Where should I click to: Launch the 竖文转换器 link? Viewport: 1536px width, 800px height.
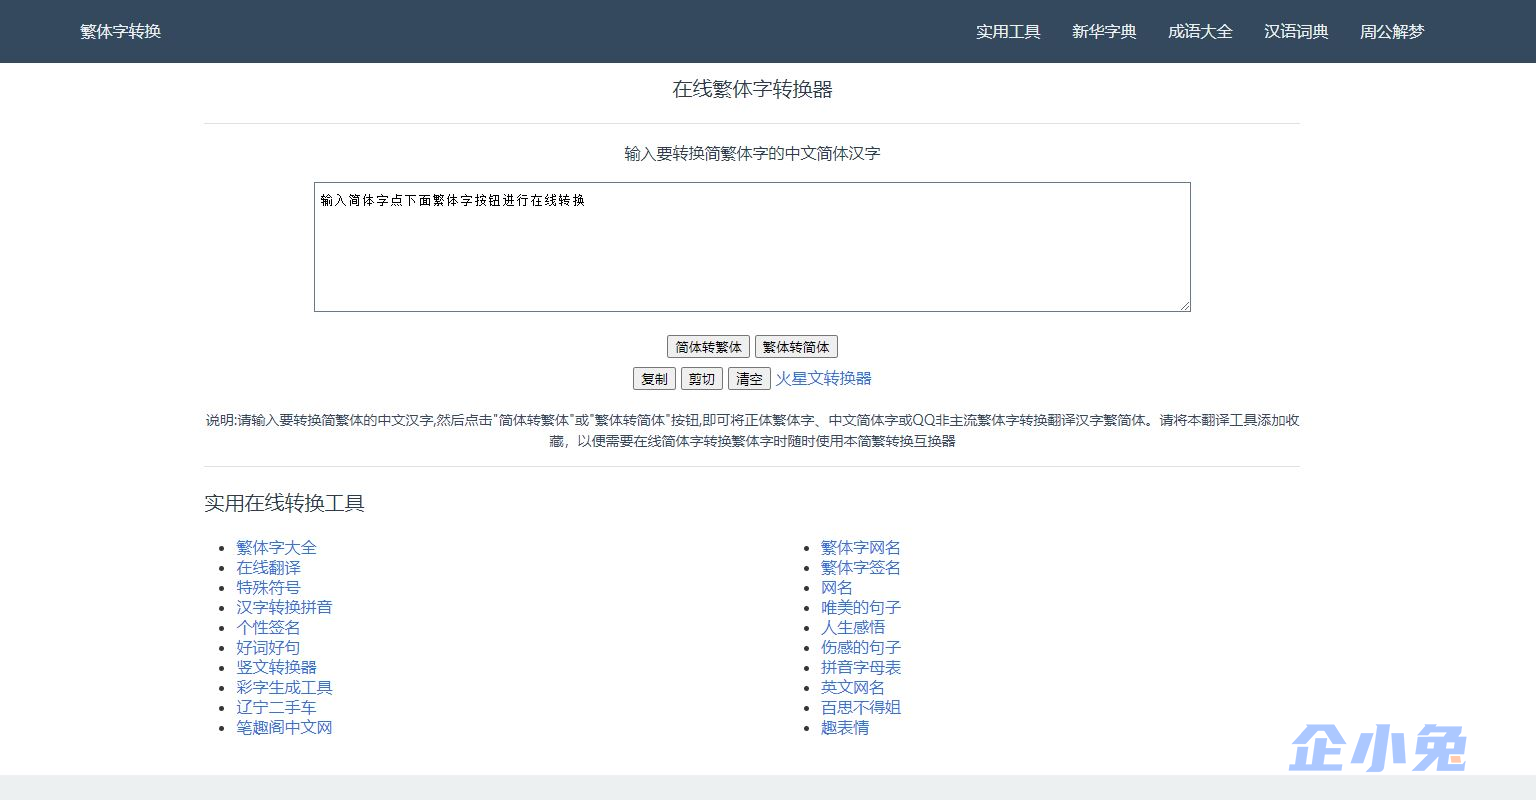coord(276,667)
